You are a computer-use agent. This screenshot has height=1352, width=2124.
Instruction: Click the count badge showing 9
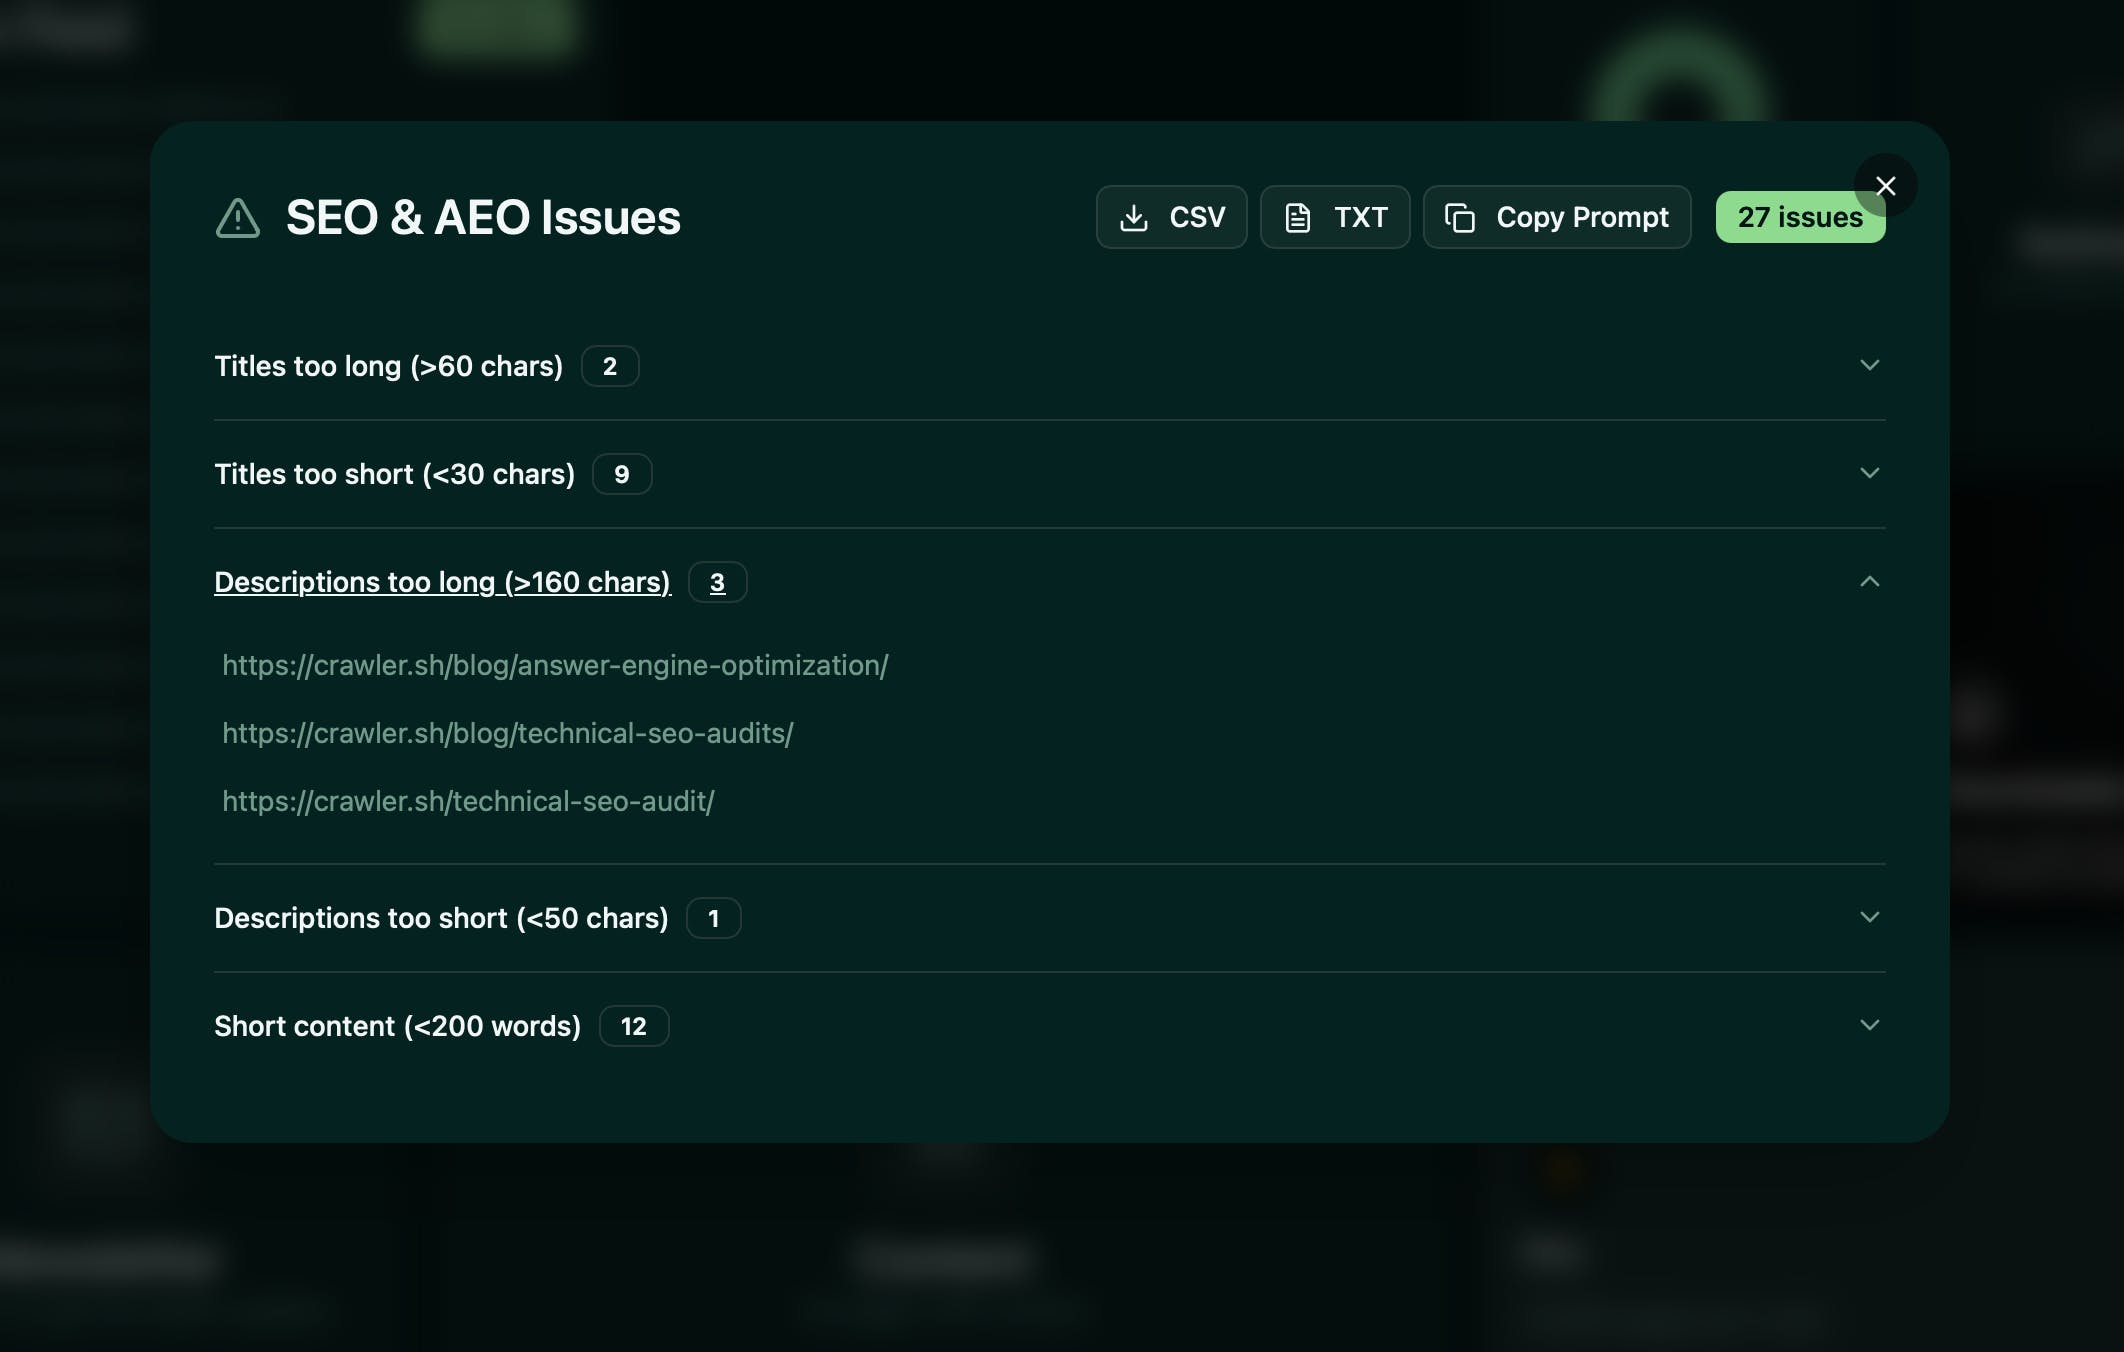[x=621, y=474]
